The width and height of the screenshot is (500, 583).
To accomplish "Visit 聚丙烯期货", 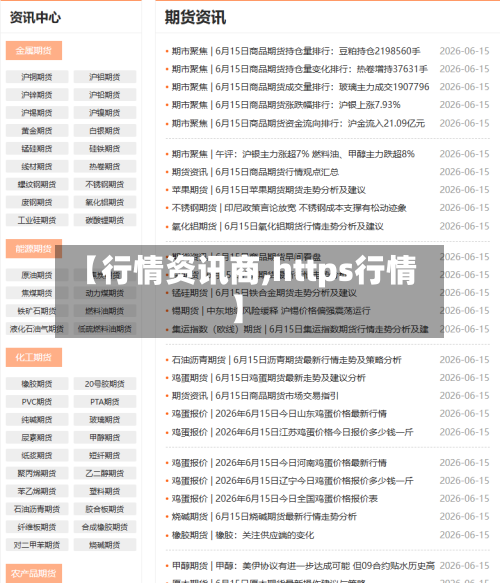I will 37,473.
